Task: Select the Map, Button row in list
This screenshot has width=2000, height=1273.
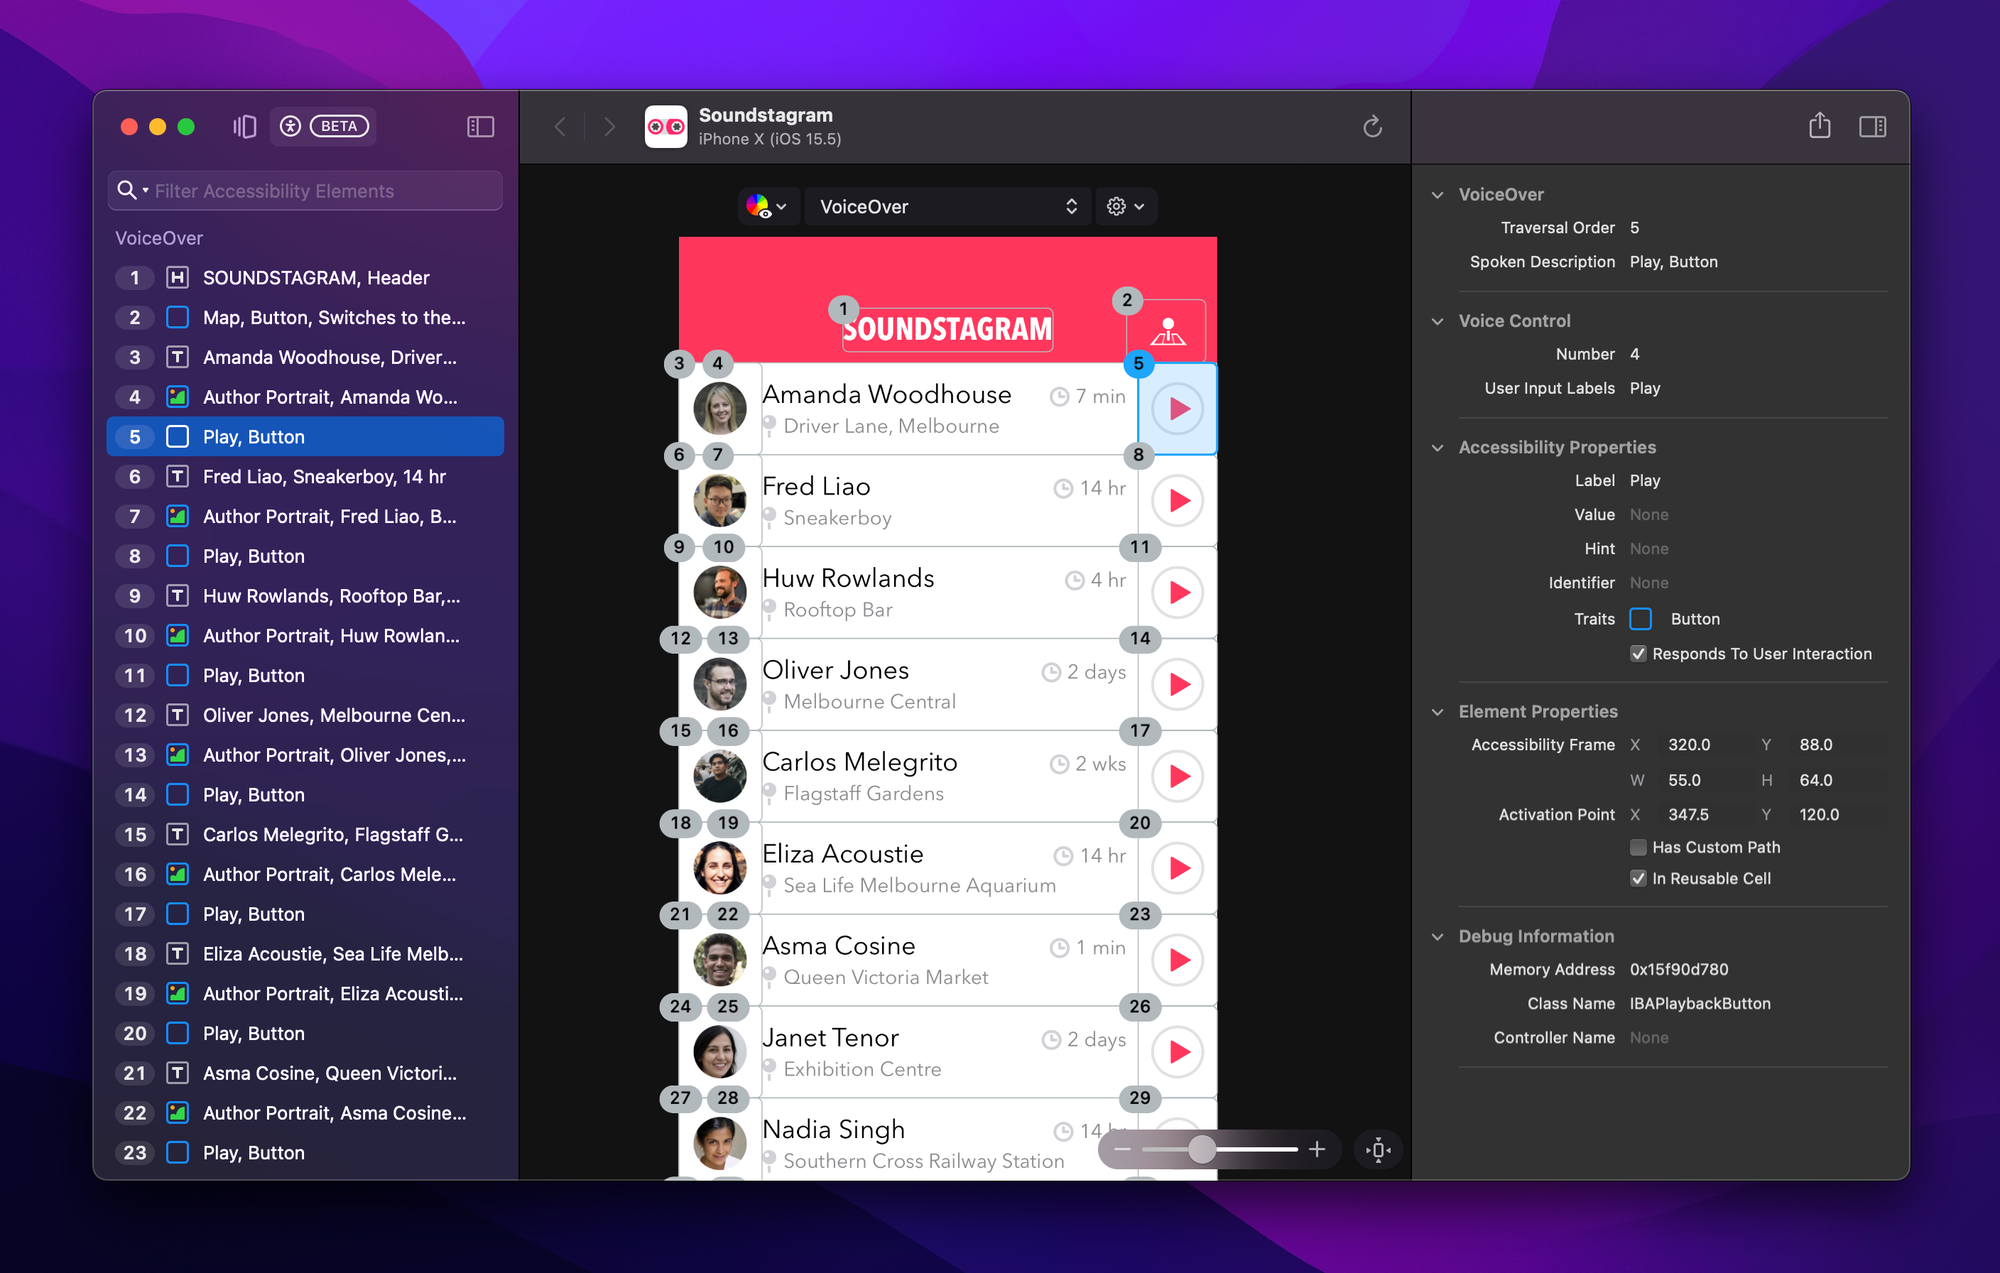Action: (x=305, y=318)
